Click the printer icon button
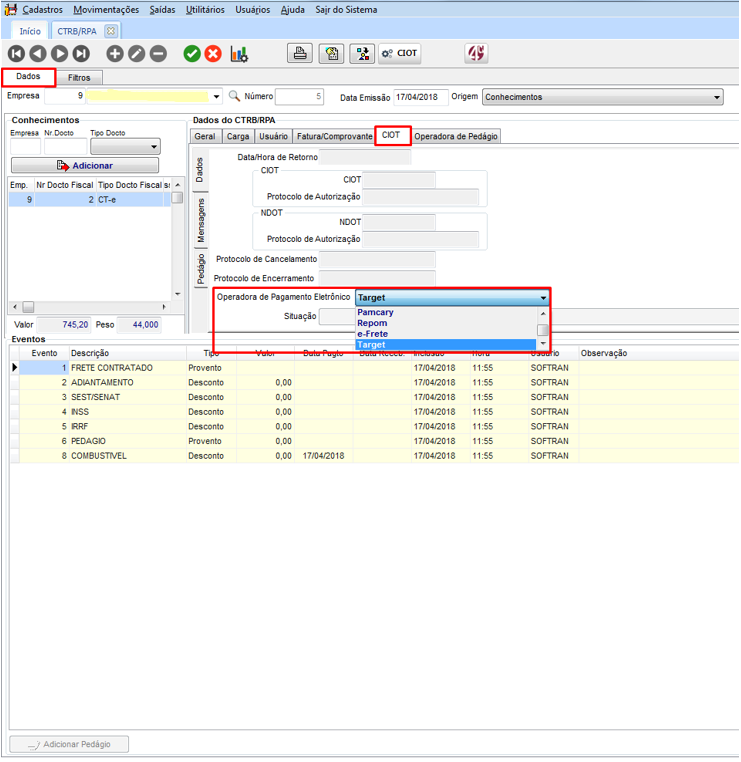 [300, 53]
